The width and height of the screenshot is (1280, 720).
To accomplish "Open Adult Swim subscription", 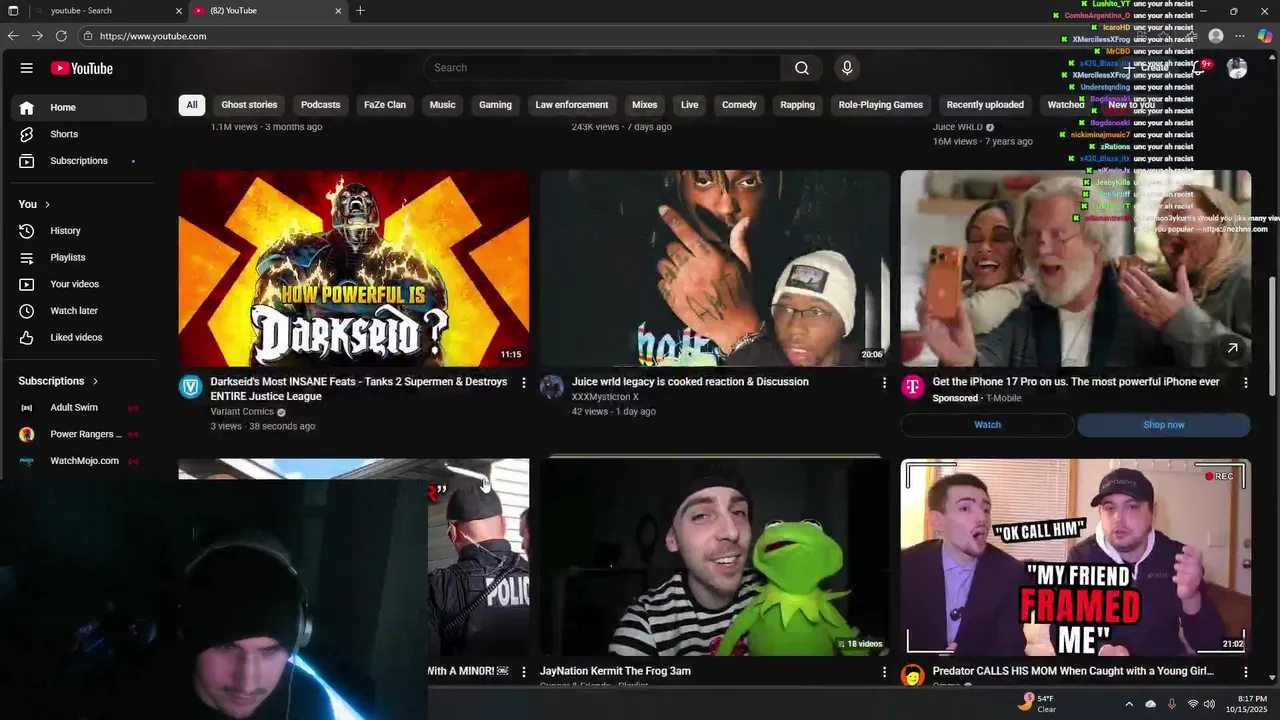I will (79, 408).
